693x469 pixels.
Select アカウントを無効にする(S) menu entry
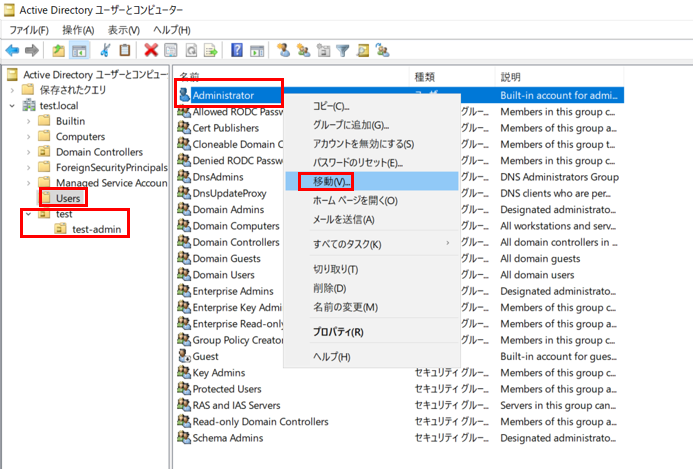click(x=371, y=144)
